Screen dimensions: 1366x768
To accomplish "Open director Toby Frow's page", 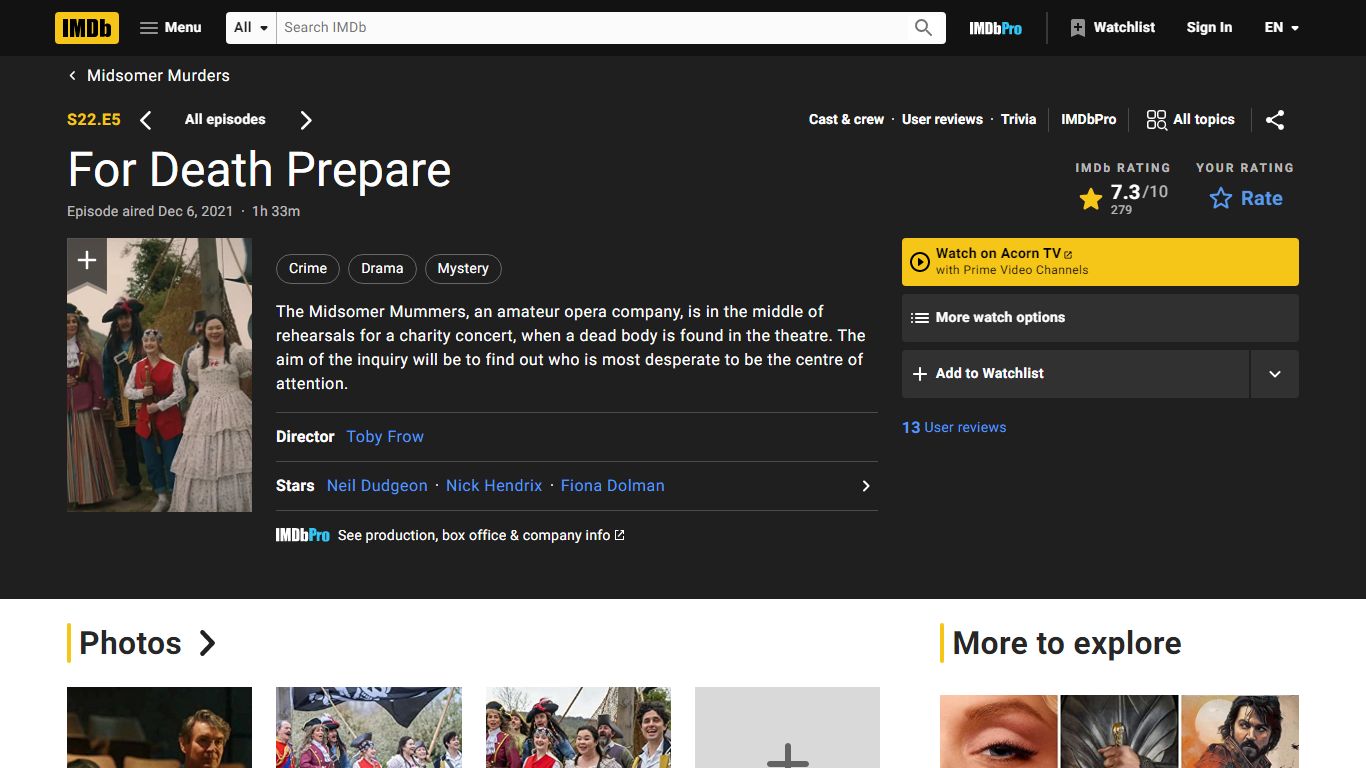I will [x=385, y=437].
